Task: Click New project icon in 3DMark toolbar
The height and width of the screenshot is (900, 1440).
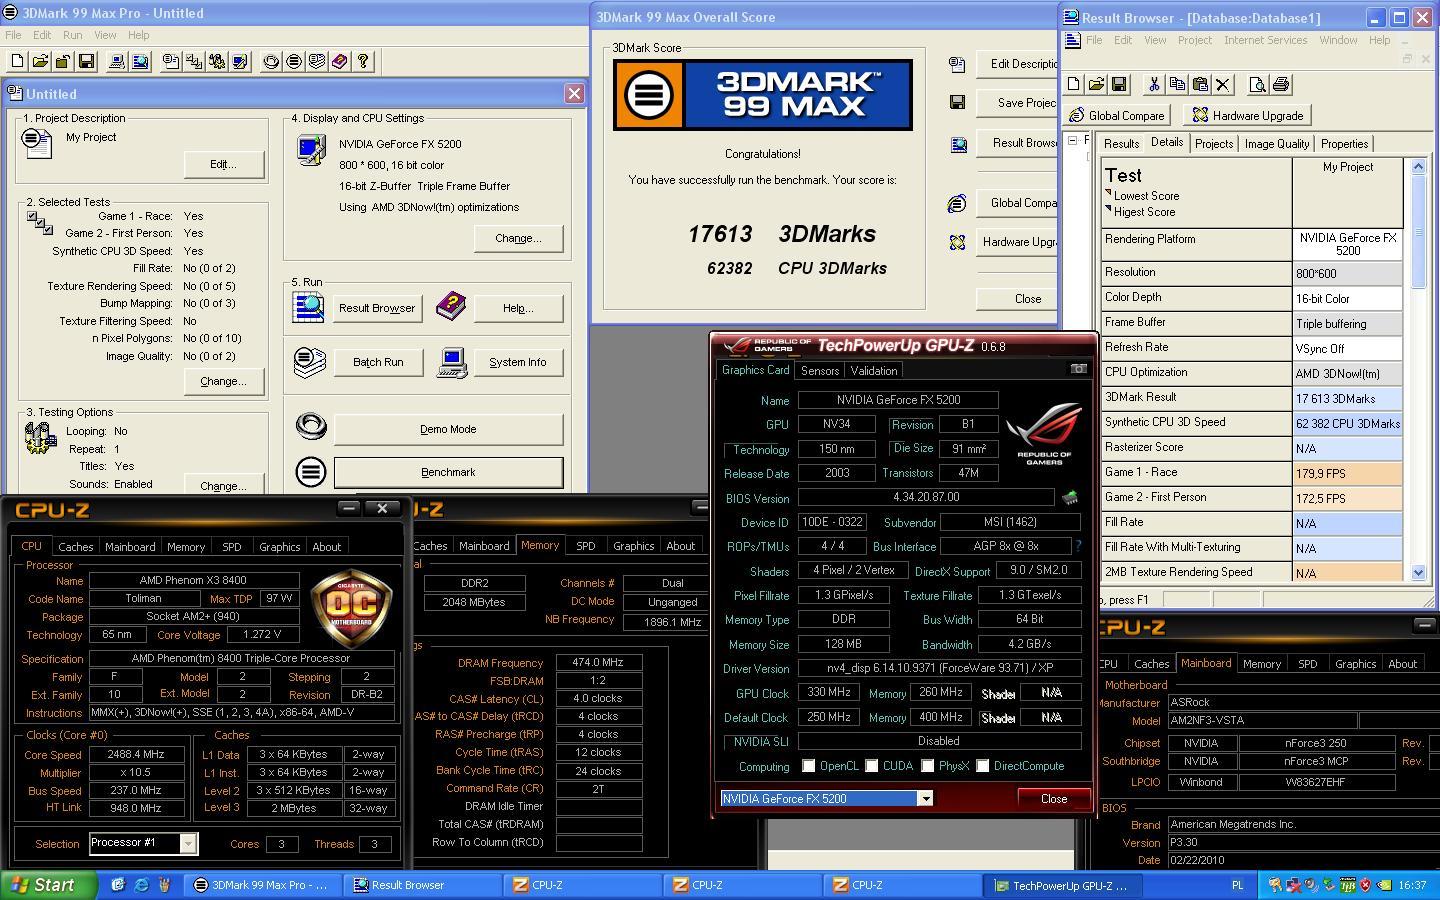Action: [x=17, y=61]
